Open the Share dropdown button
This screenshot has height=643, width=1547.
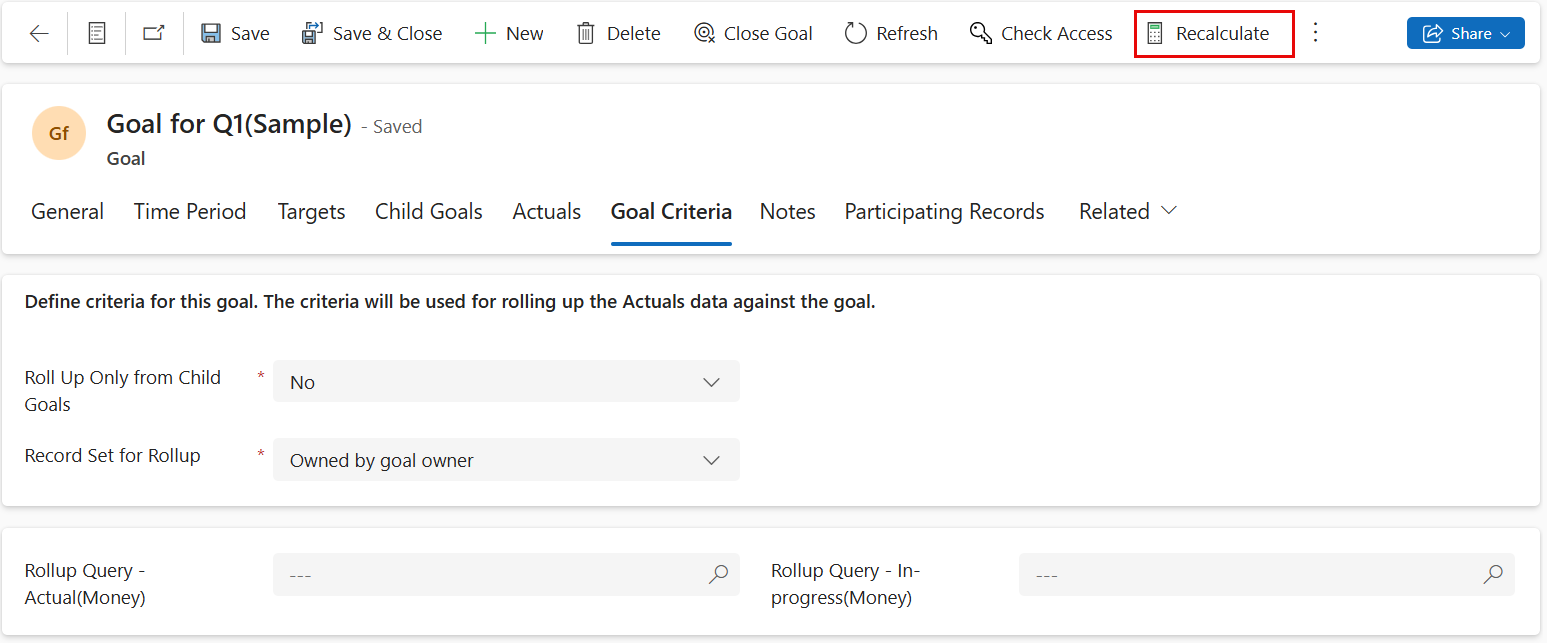click(x=1466, y=33)
